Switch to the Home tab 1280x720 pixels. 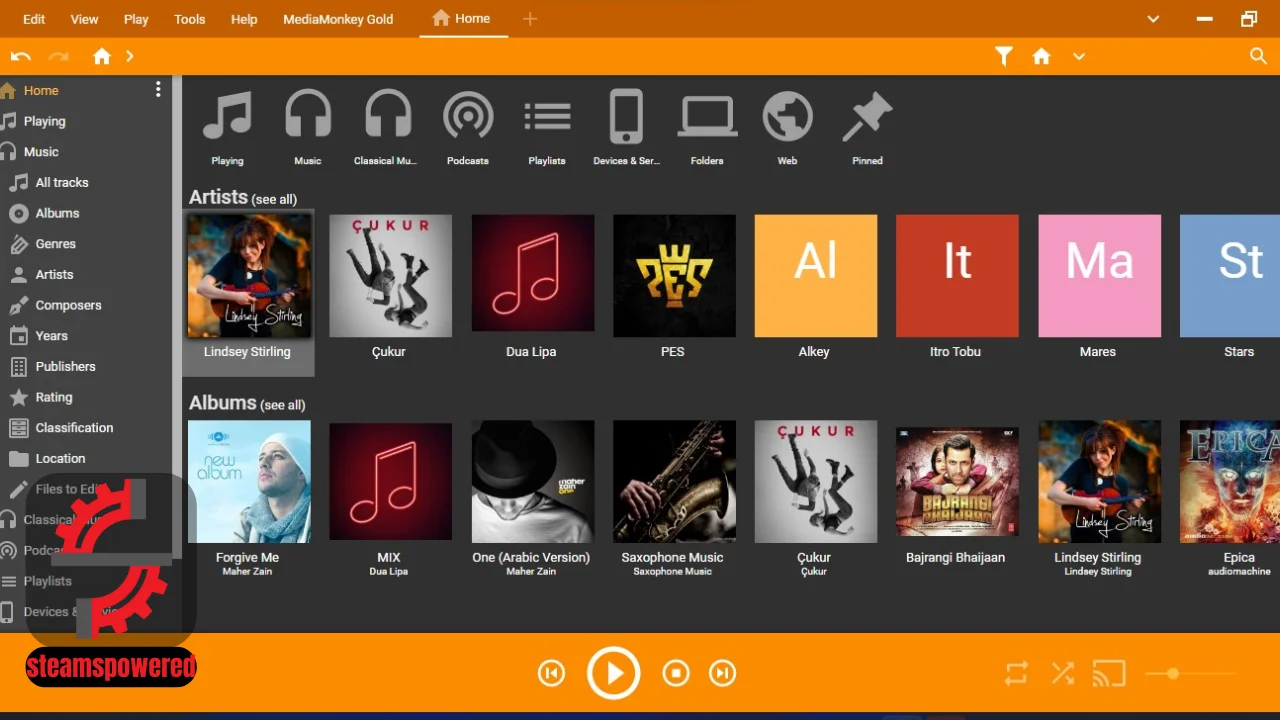click(463, 19)
